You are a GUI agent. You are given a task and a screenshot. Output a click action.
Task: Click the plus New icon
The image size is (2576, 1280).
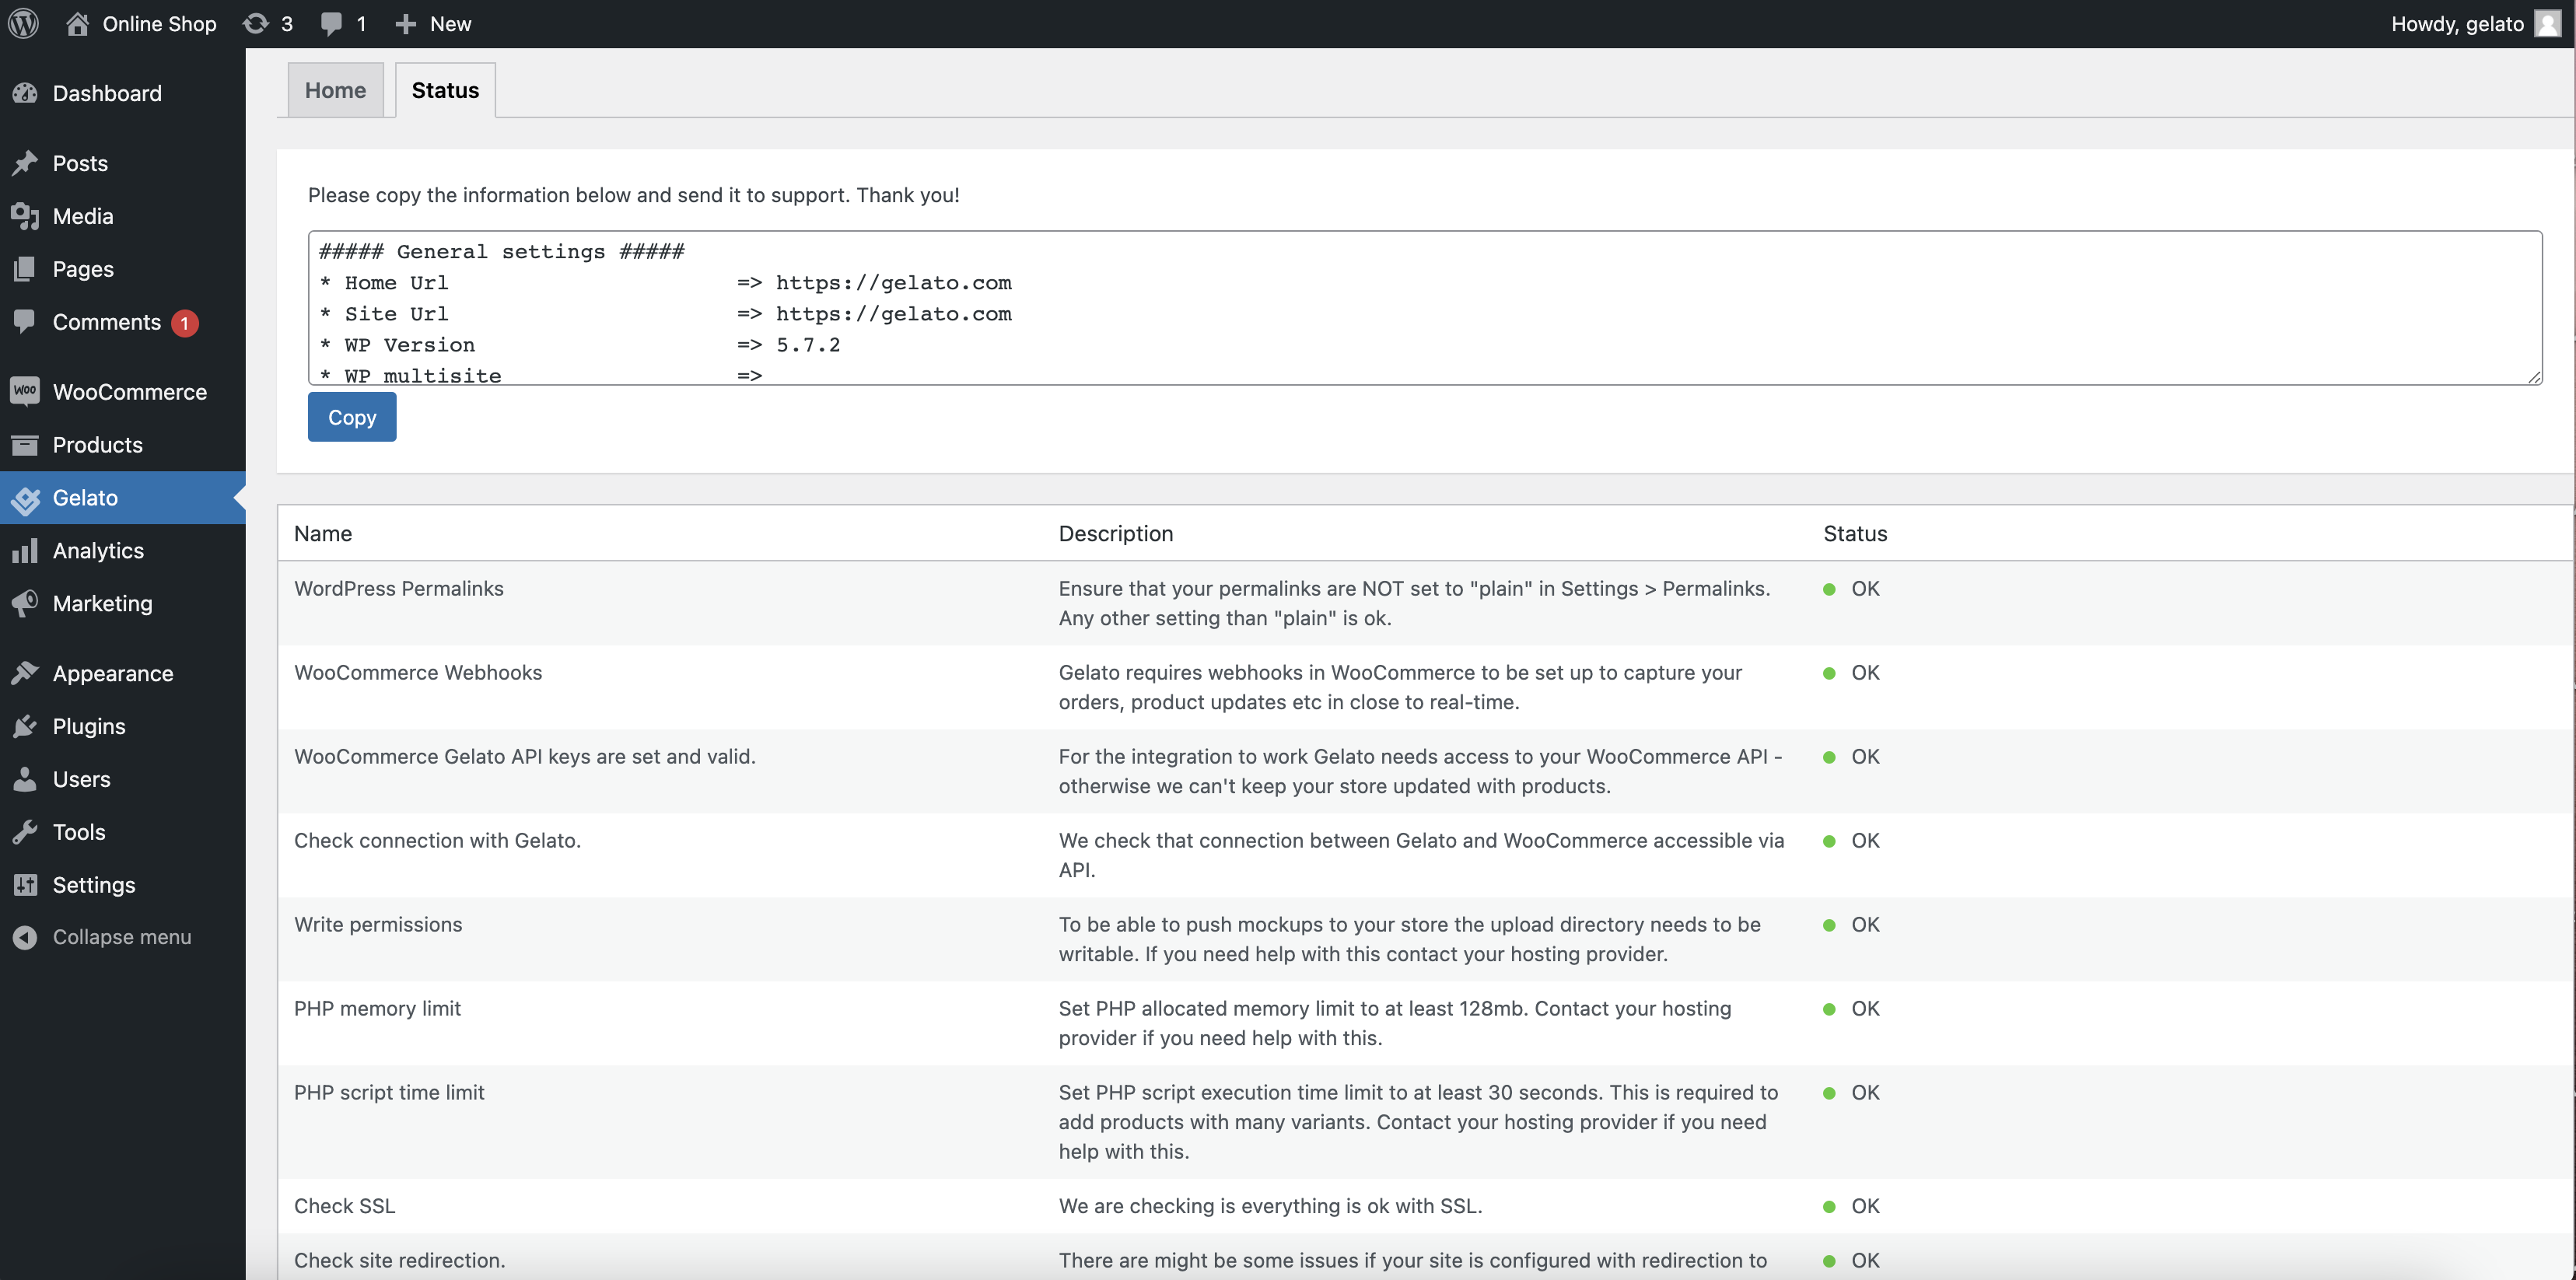click(405, 24)
